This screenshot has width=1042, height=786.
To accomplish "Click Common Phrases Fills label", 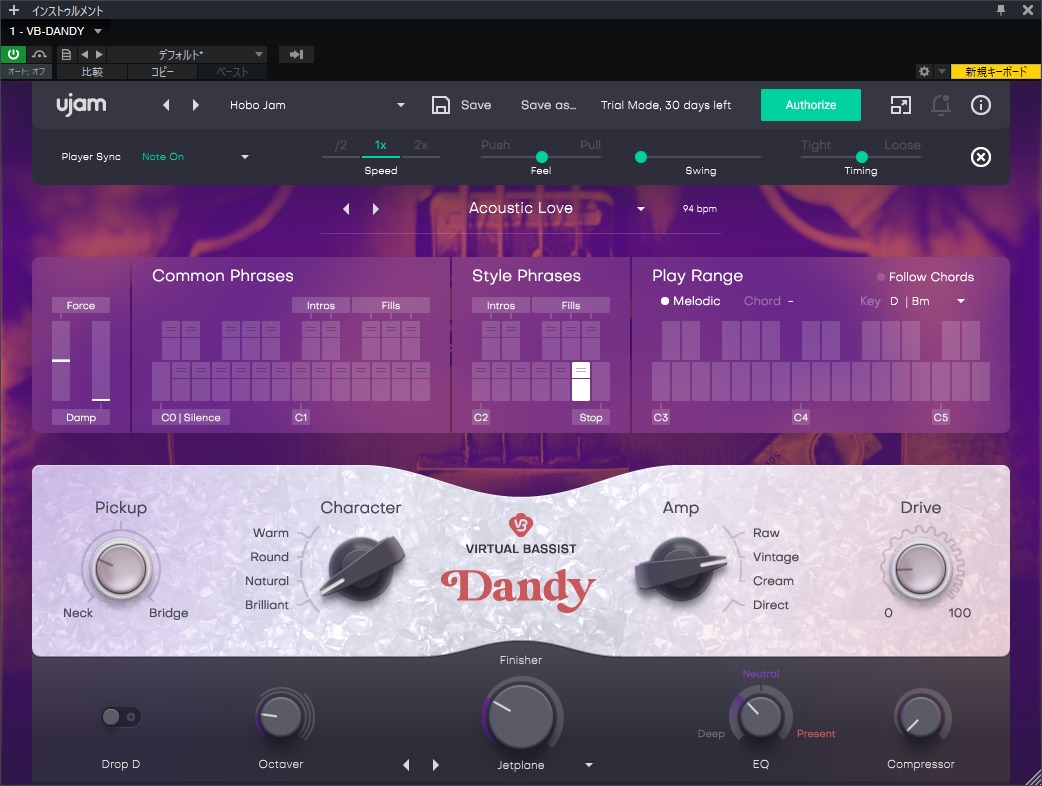I will [391, 306].
